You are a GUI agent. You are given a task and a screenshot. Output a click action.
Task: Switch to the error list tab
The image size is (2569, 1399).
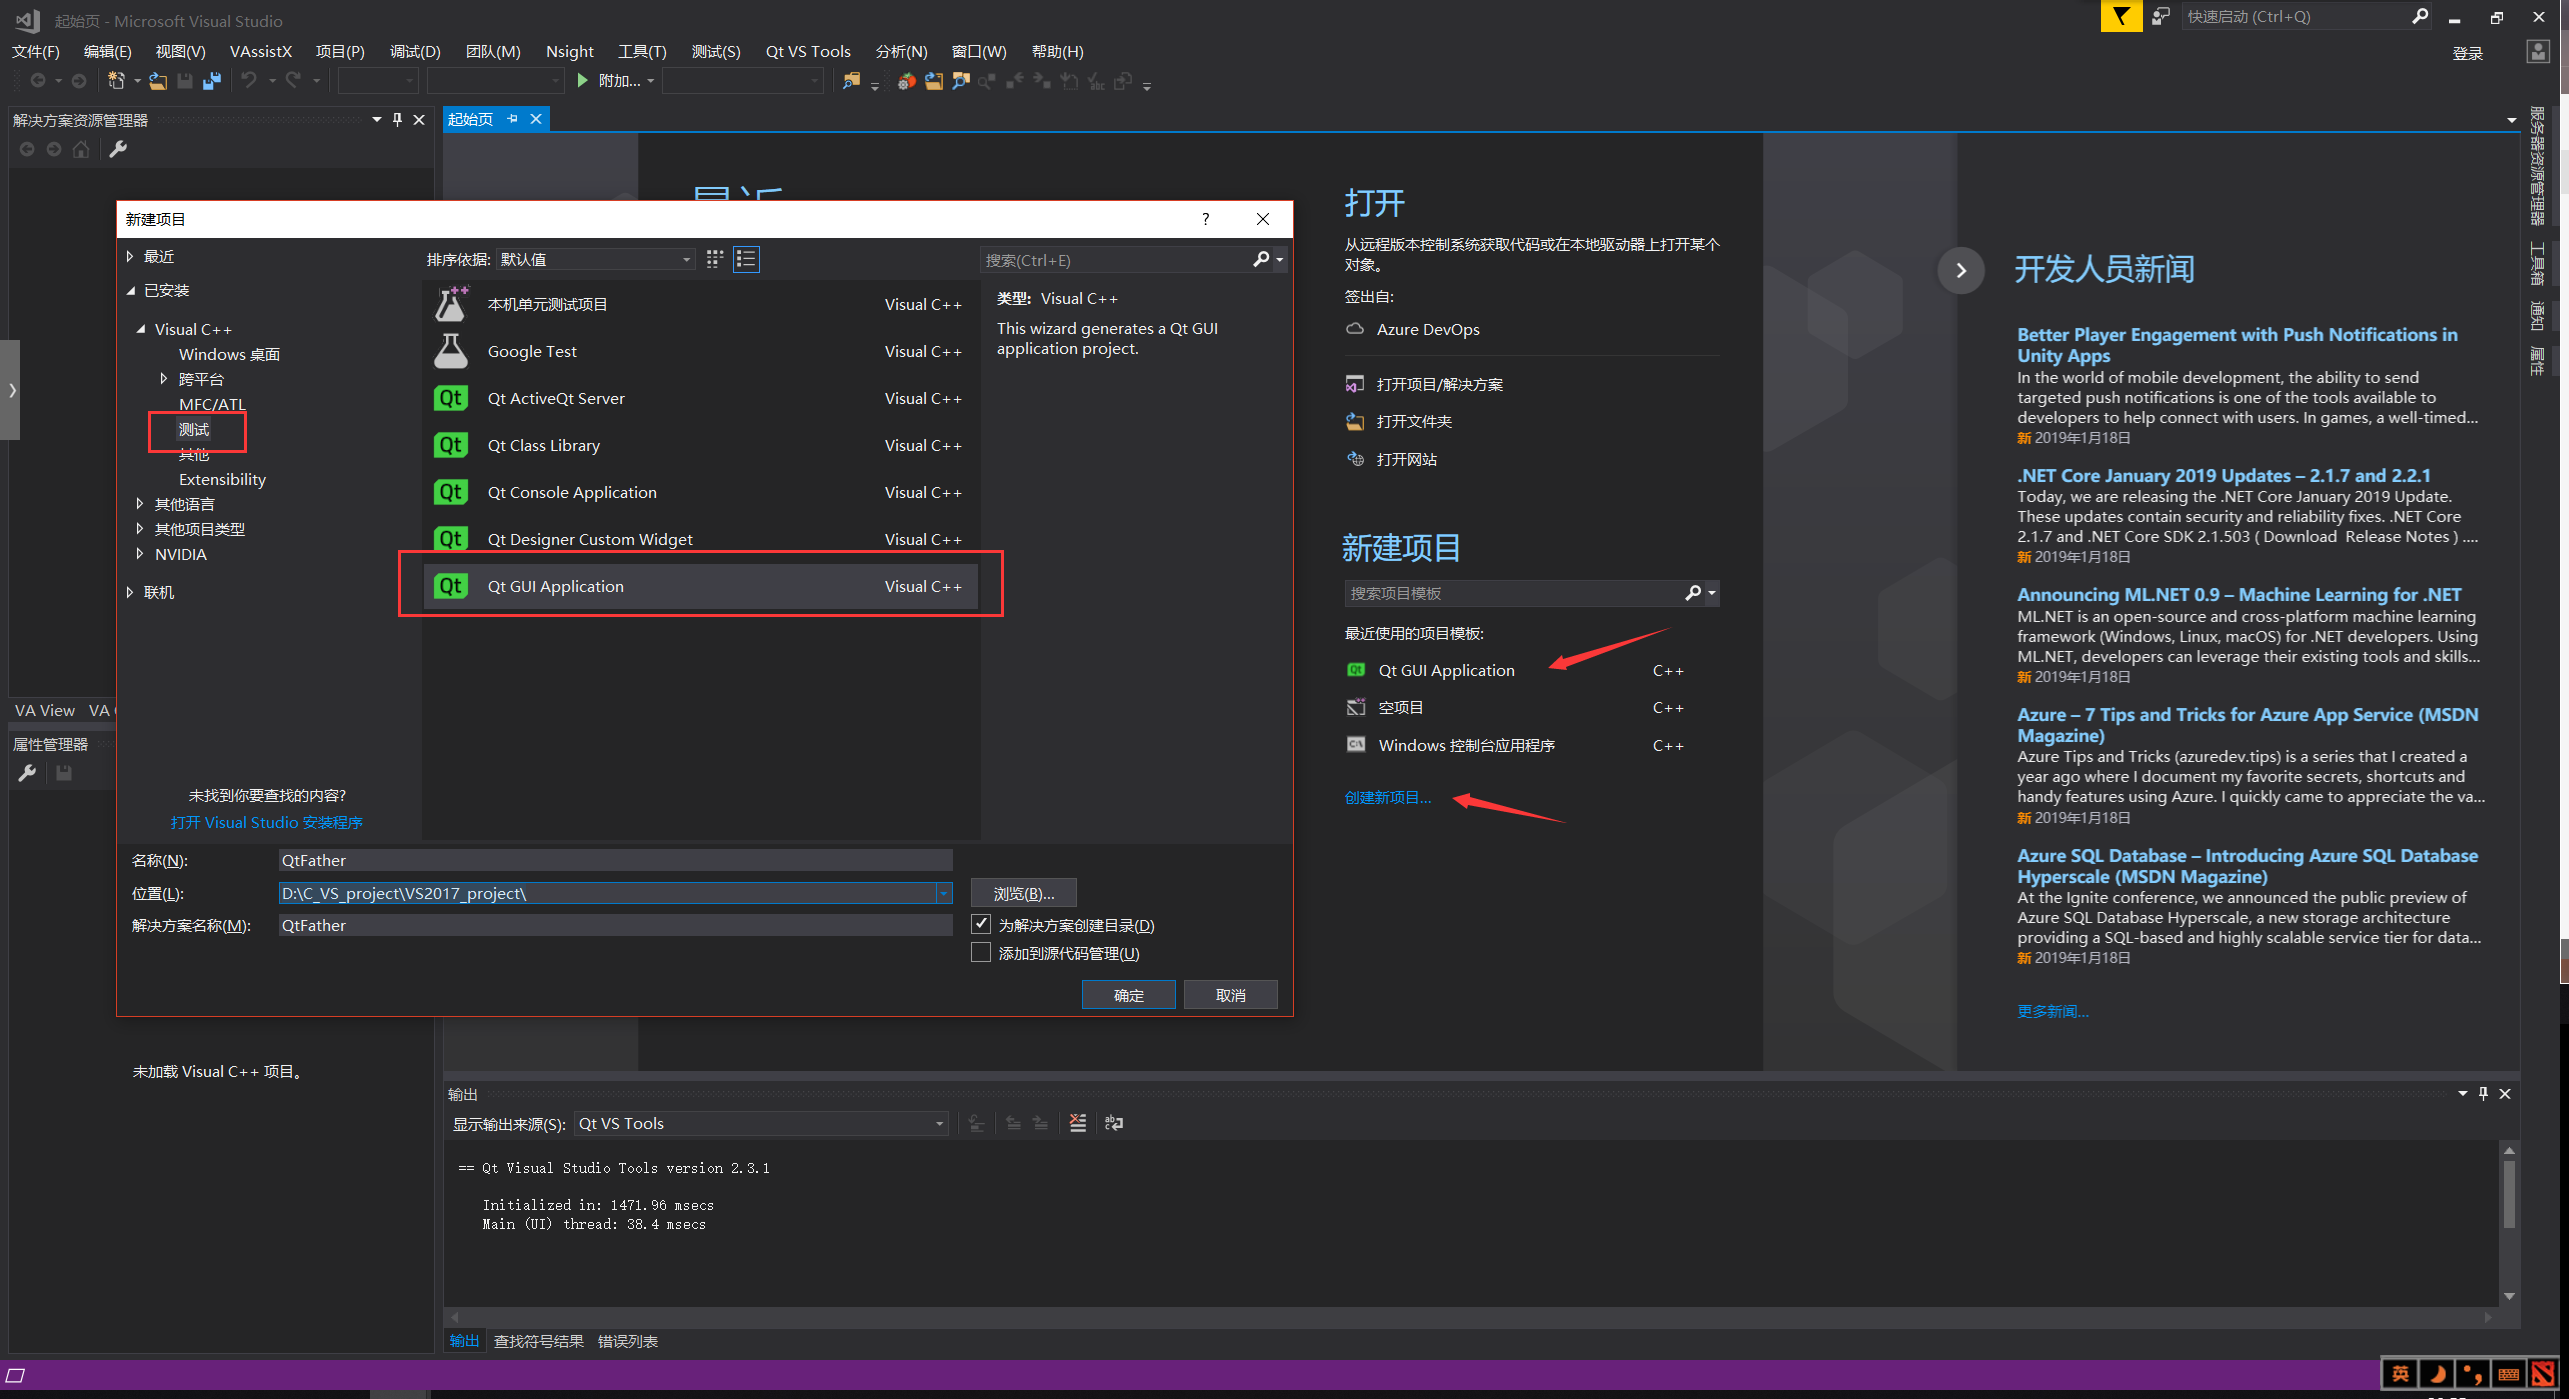pos(627,1342)
